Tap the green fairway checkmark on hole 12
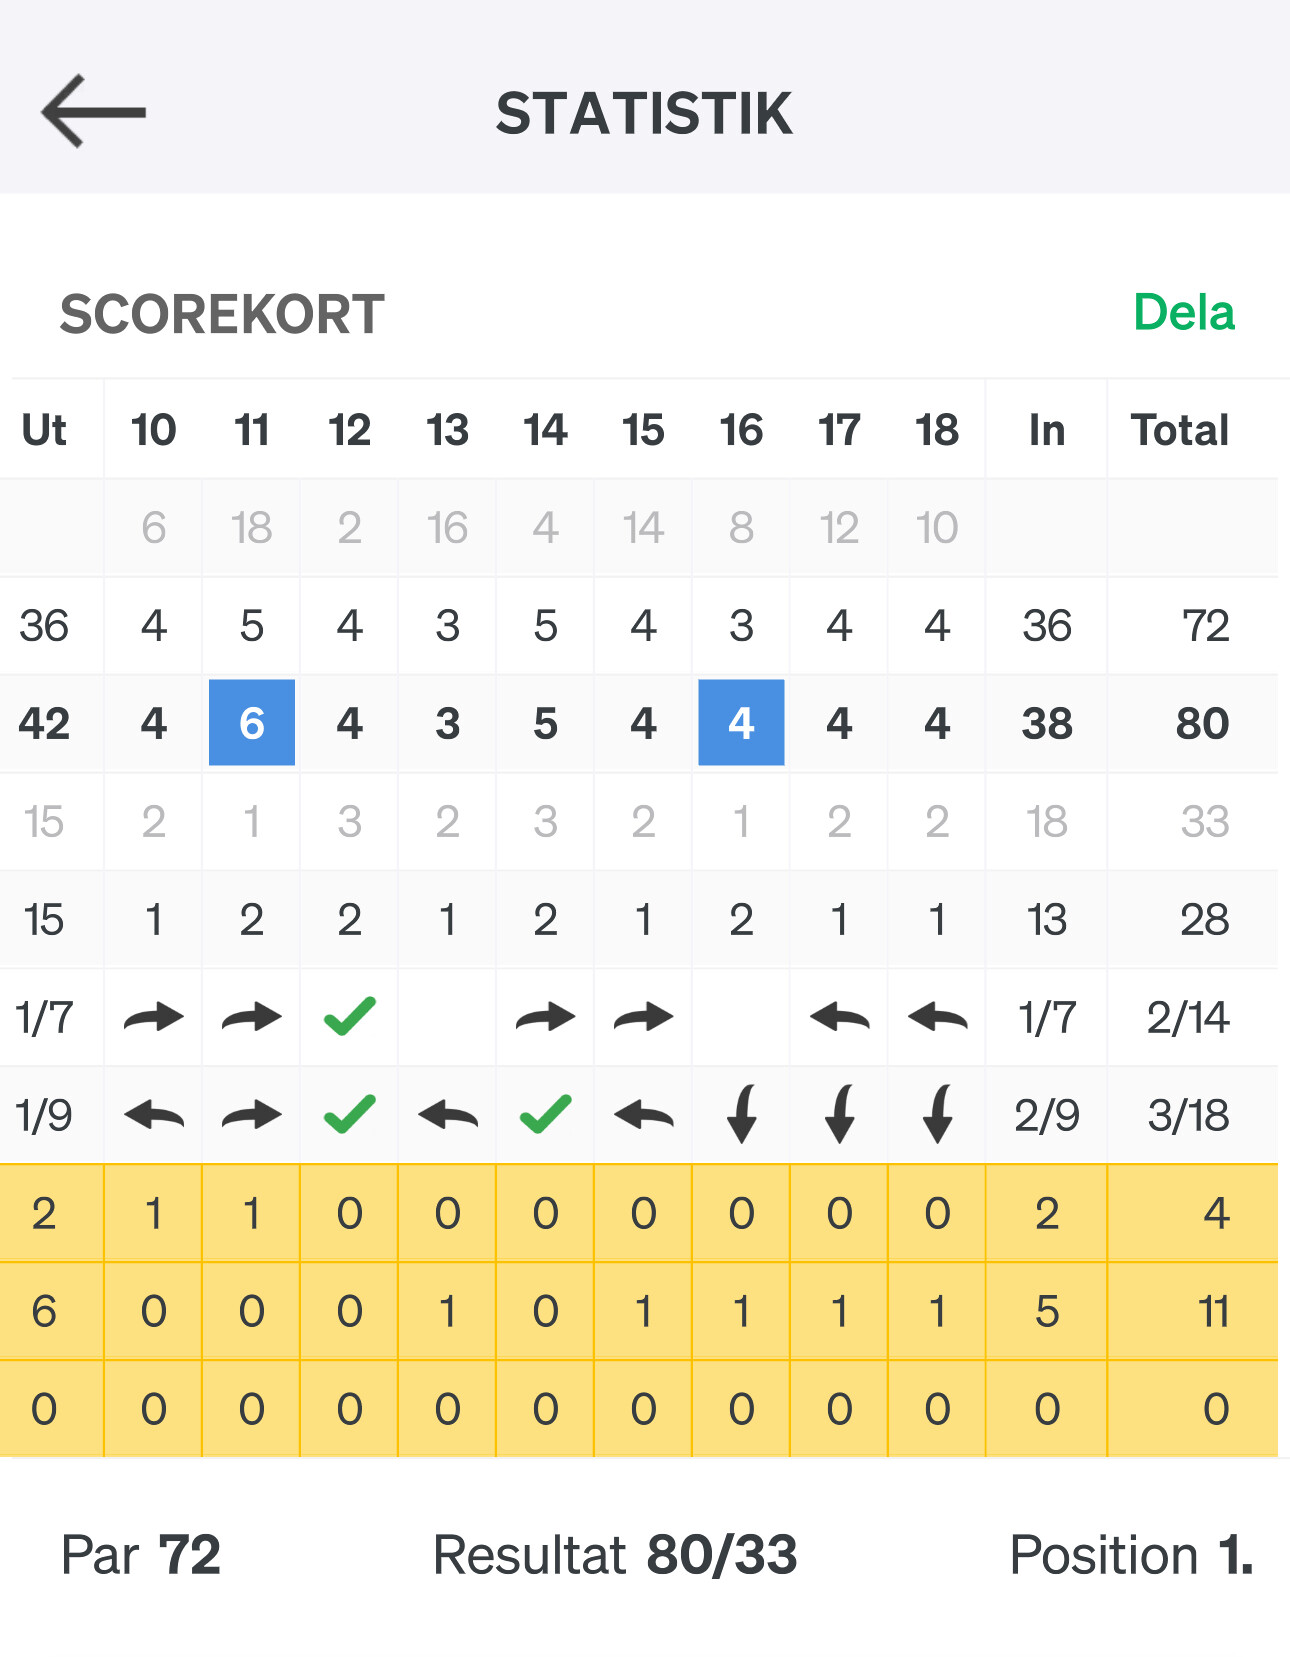This screenshot has width=1290, height=1657. [350, 1017]
